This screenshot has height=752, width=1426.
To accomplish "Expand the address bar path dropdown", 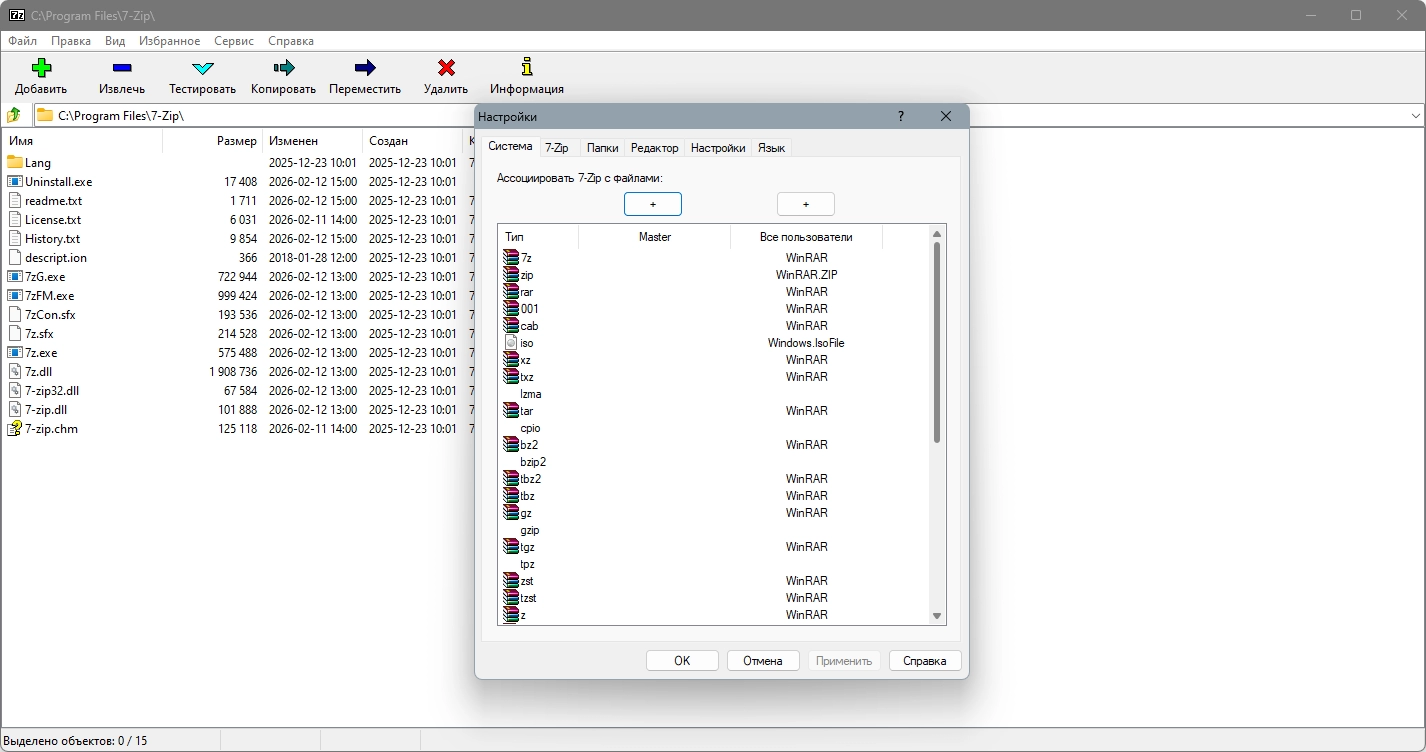I will coord(1415,116).
